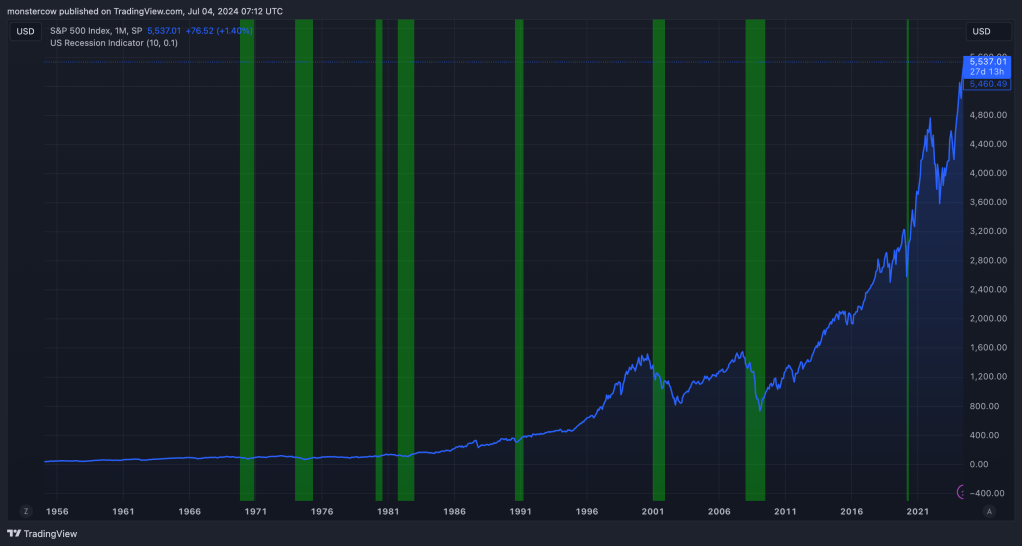Click the purple circular marker near -400.00
Image resolution: width=1022 pixels, height=546 pixels.
click(x=961, y=491)
